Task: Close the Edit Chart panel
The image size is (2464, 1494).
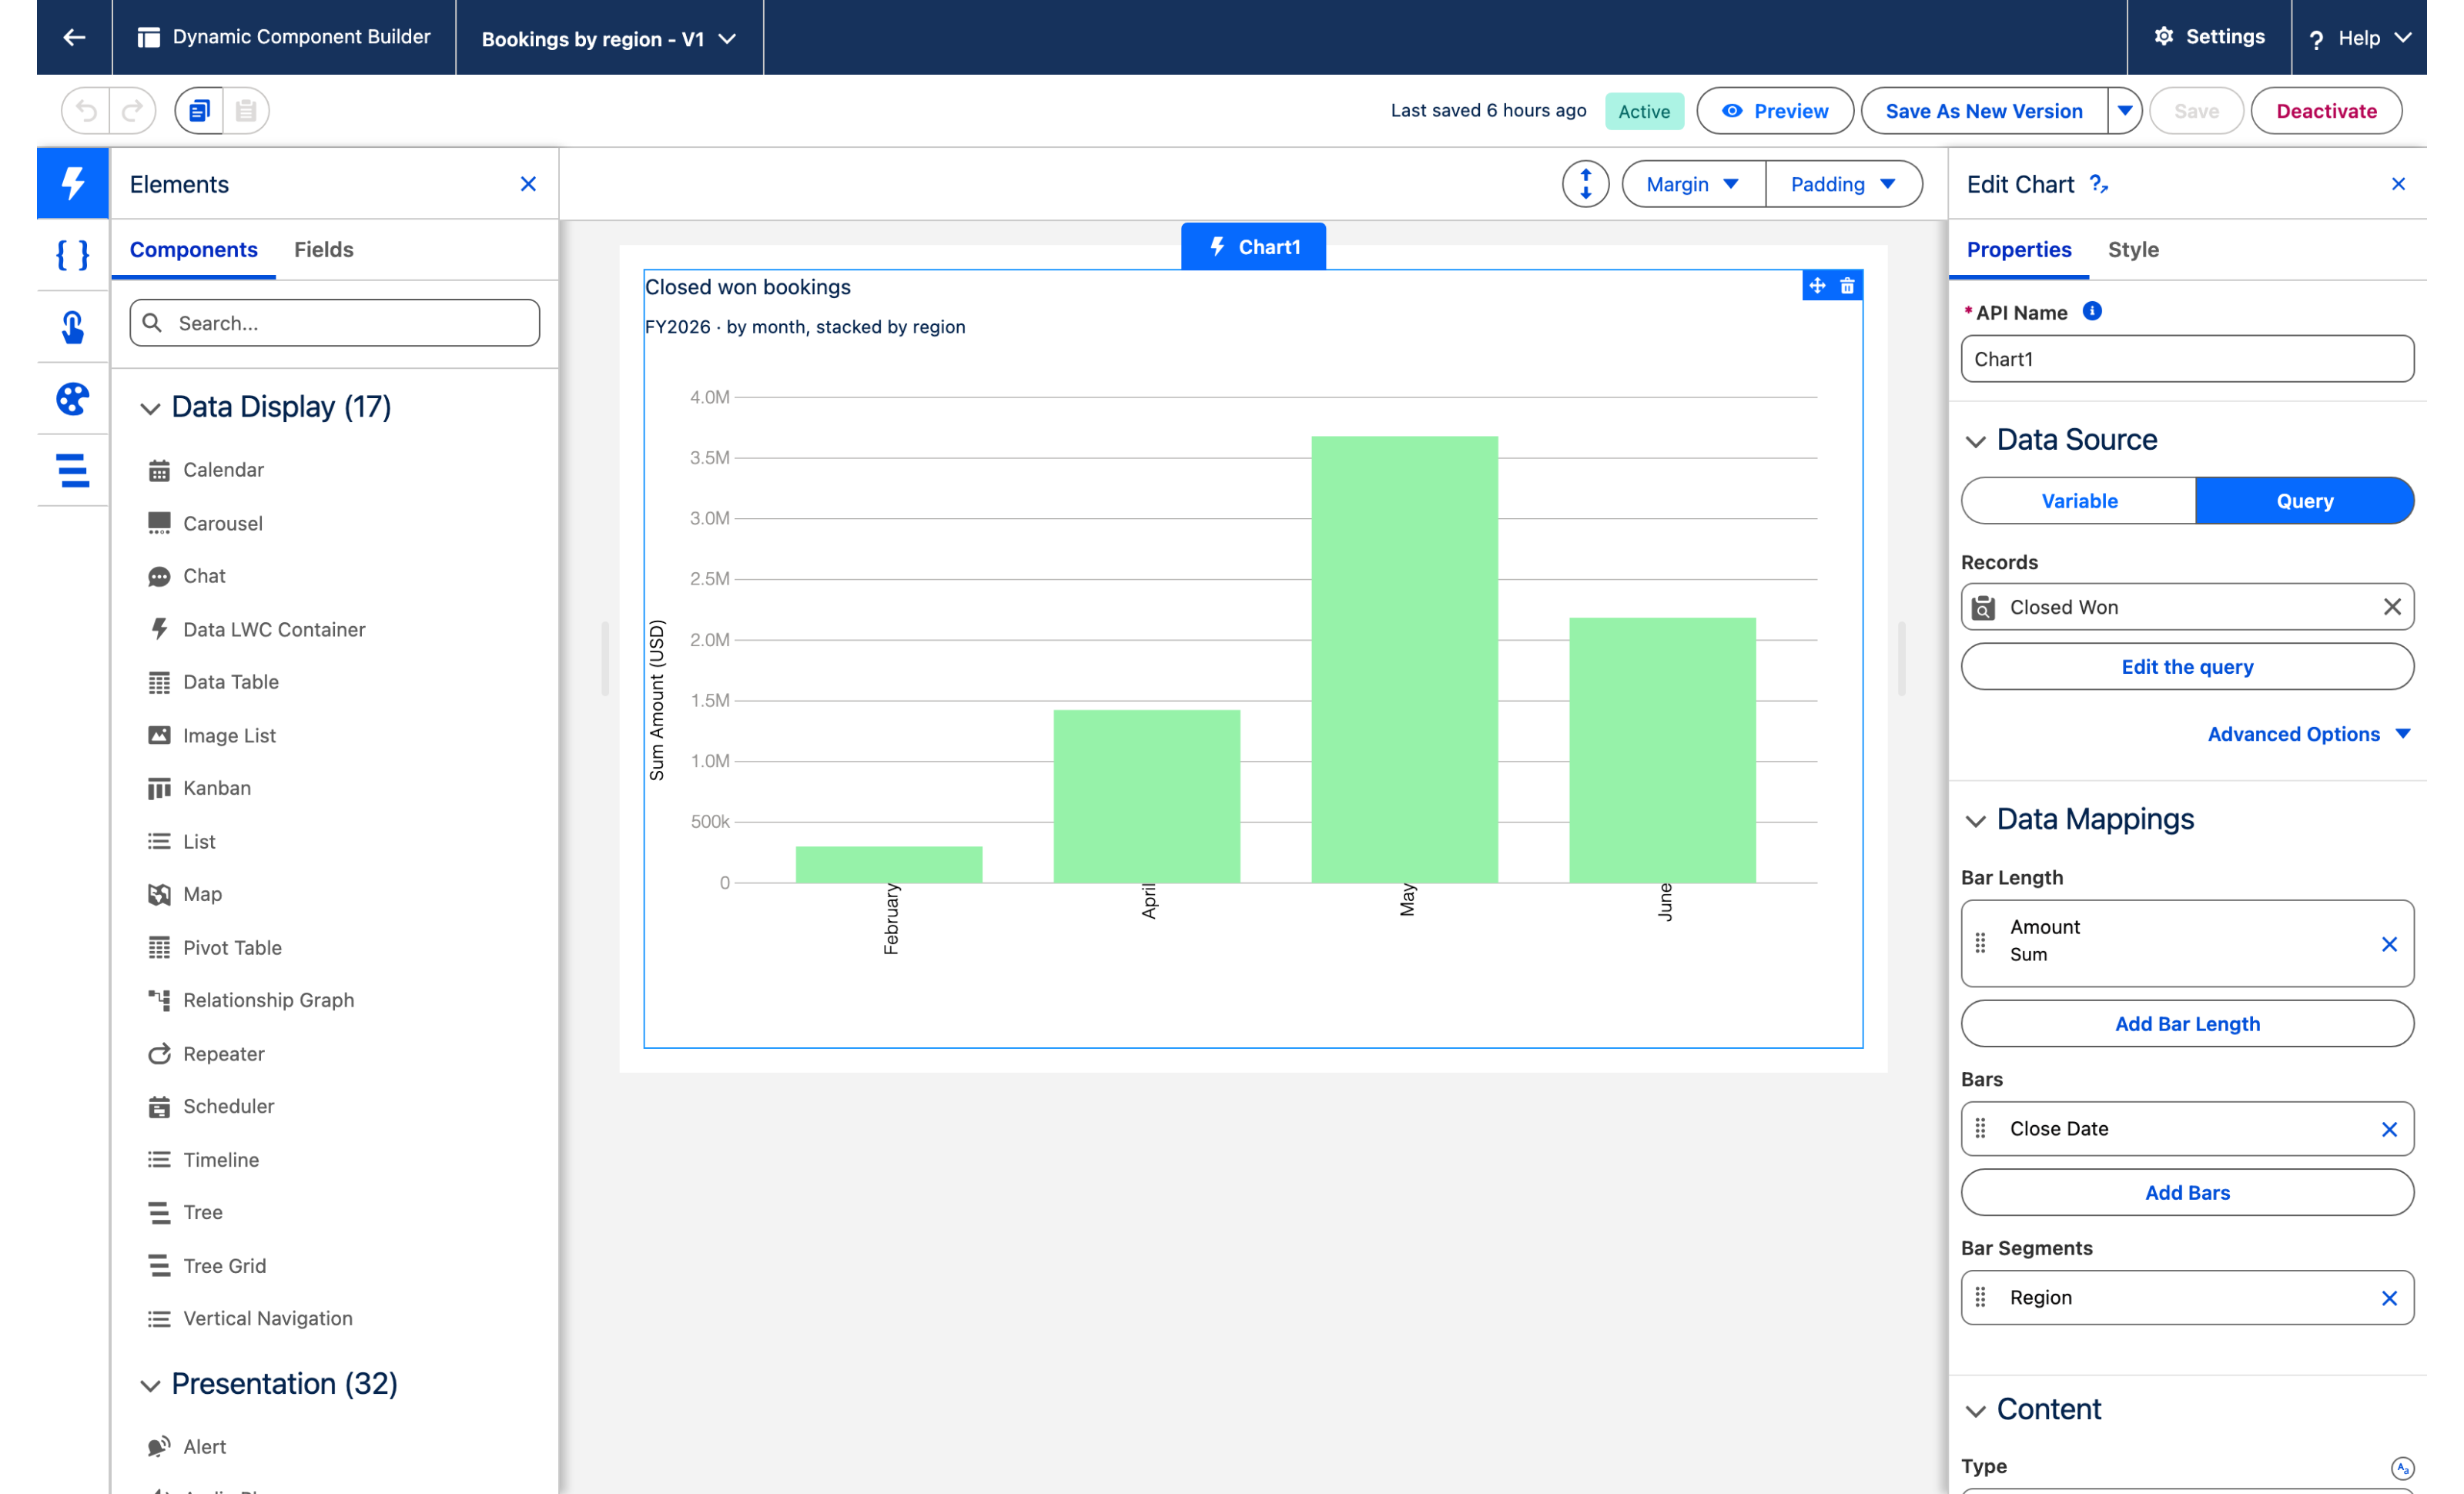Action: [2398, 184]
